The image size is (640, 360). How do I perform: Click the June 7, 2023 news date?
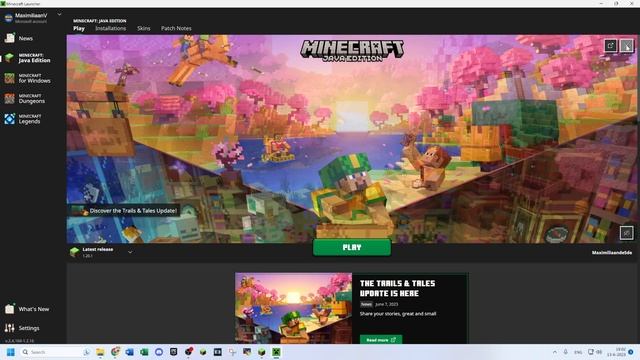[x=387, y=304]
